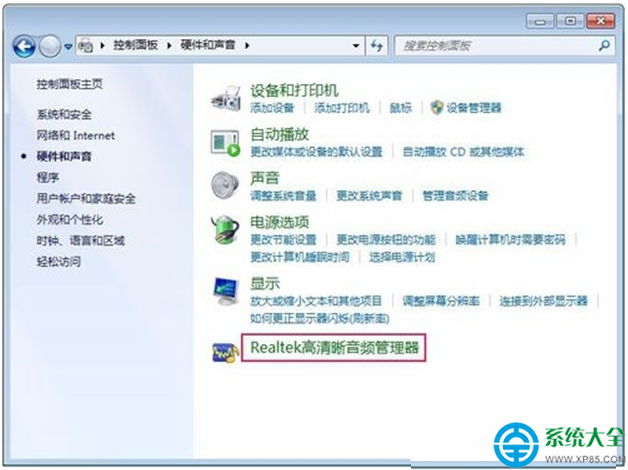This screenshot has width=628, height=470.
Task: Click the AutoPlay icon with green arrow
Action: 225,143
